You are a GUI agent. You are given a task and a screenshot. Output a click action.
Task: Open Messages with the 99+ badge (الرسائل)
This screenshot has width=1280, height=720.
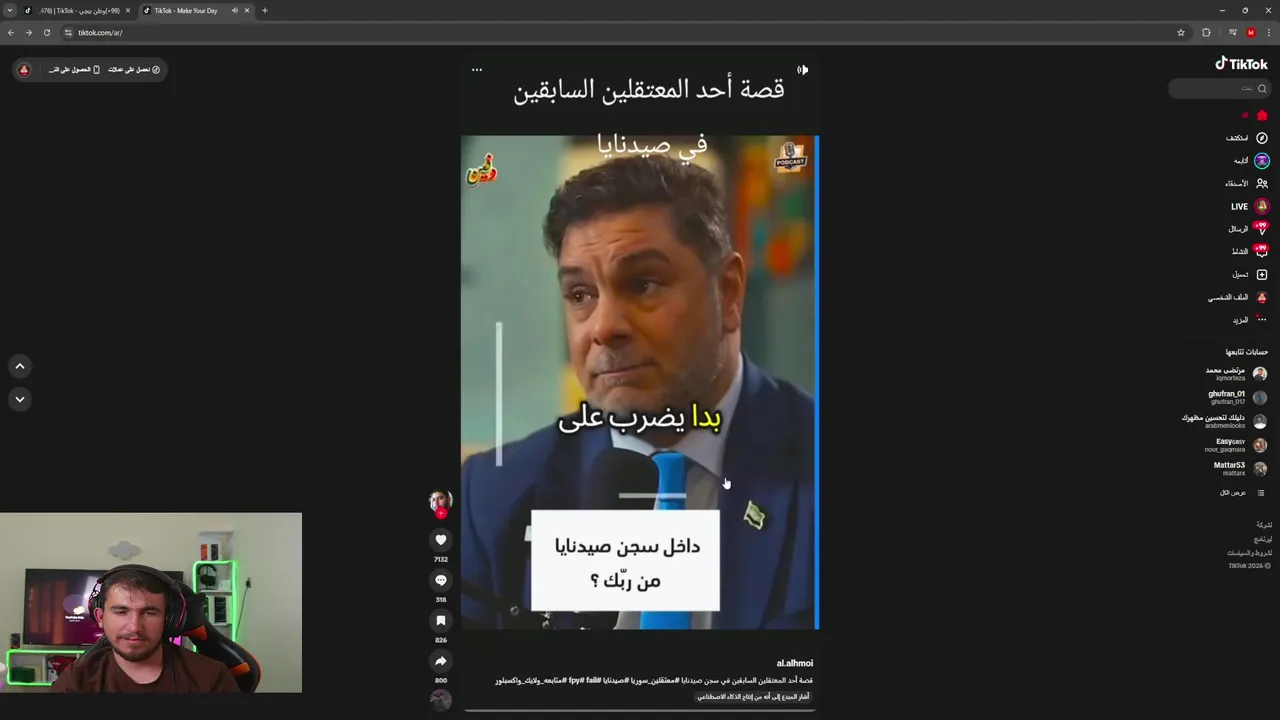pyautogui.click(x=1249, y=229)
